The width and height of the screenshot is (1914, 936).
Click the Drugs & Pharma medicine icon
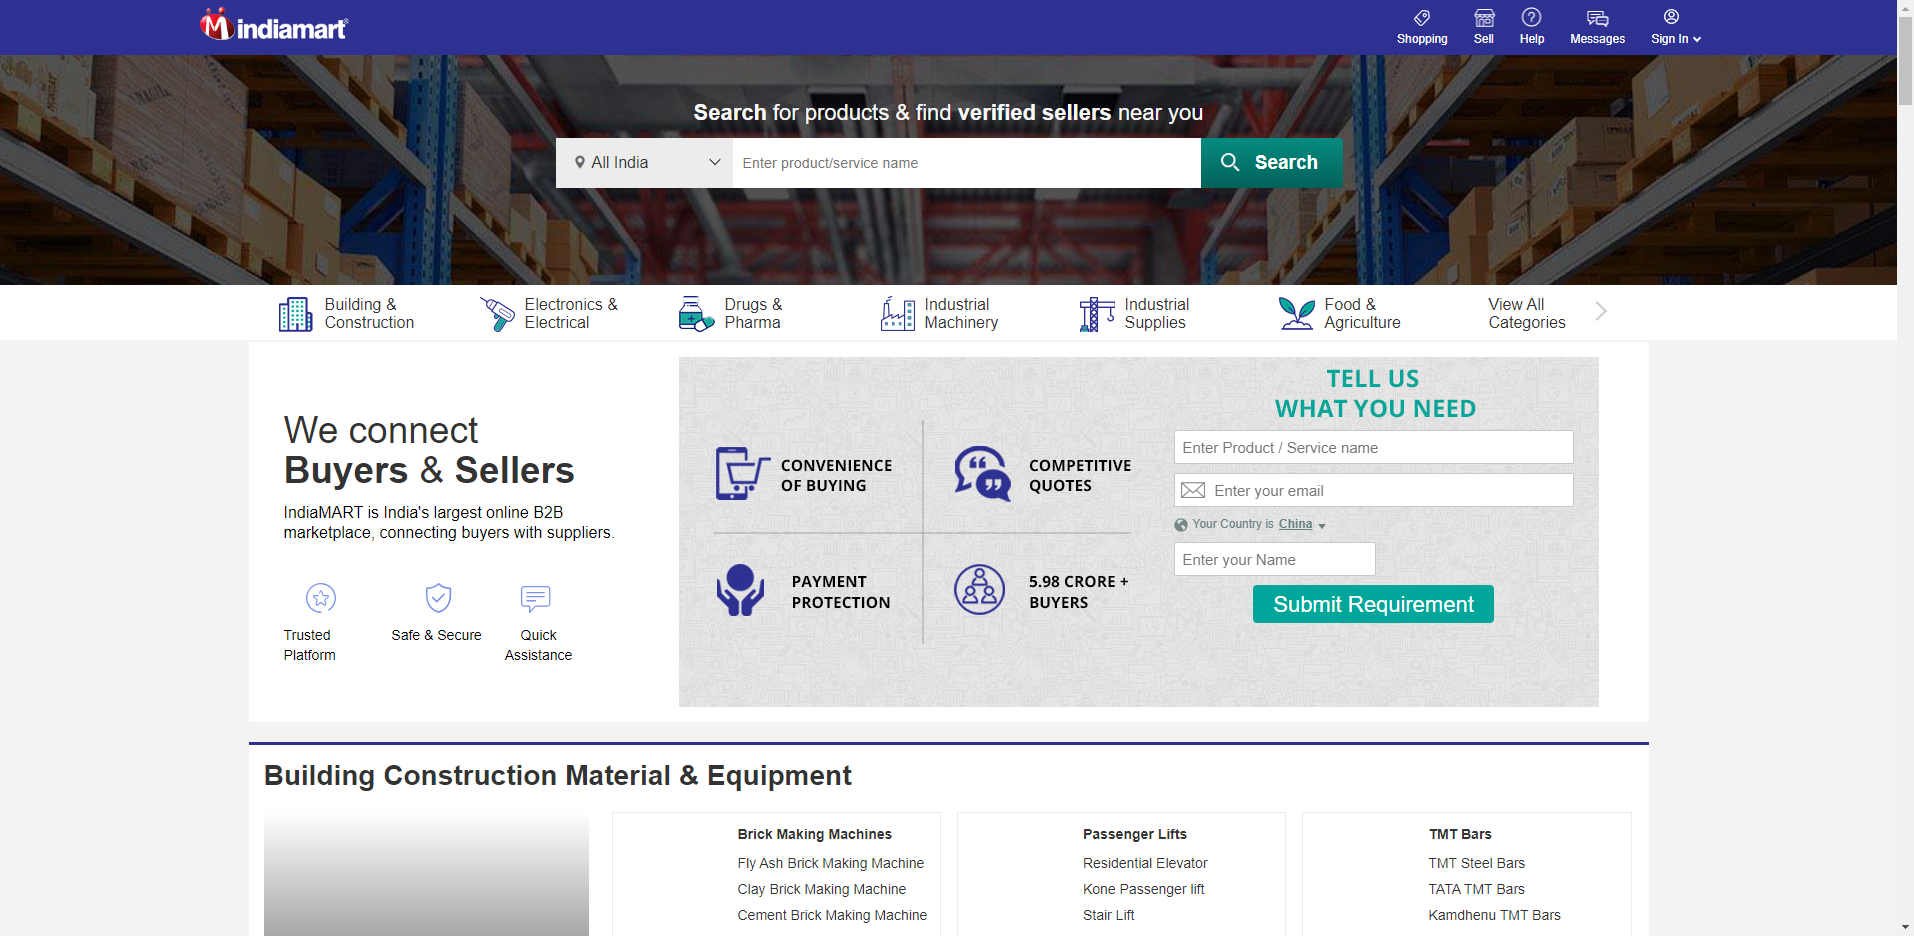click(x=695, y=314)
